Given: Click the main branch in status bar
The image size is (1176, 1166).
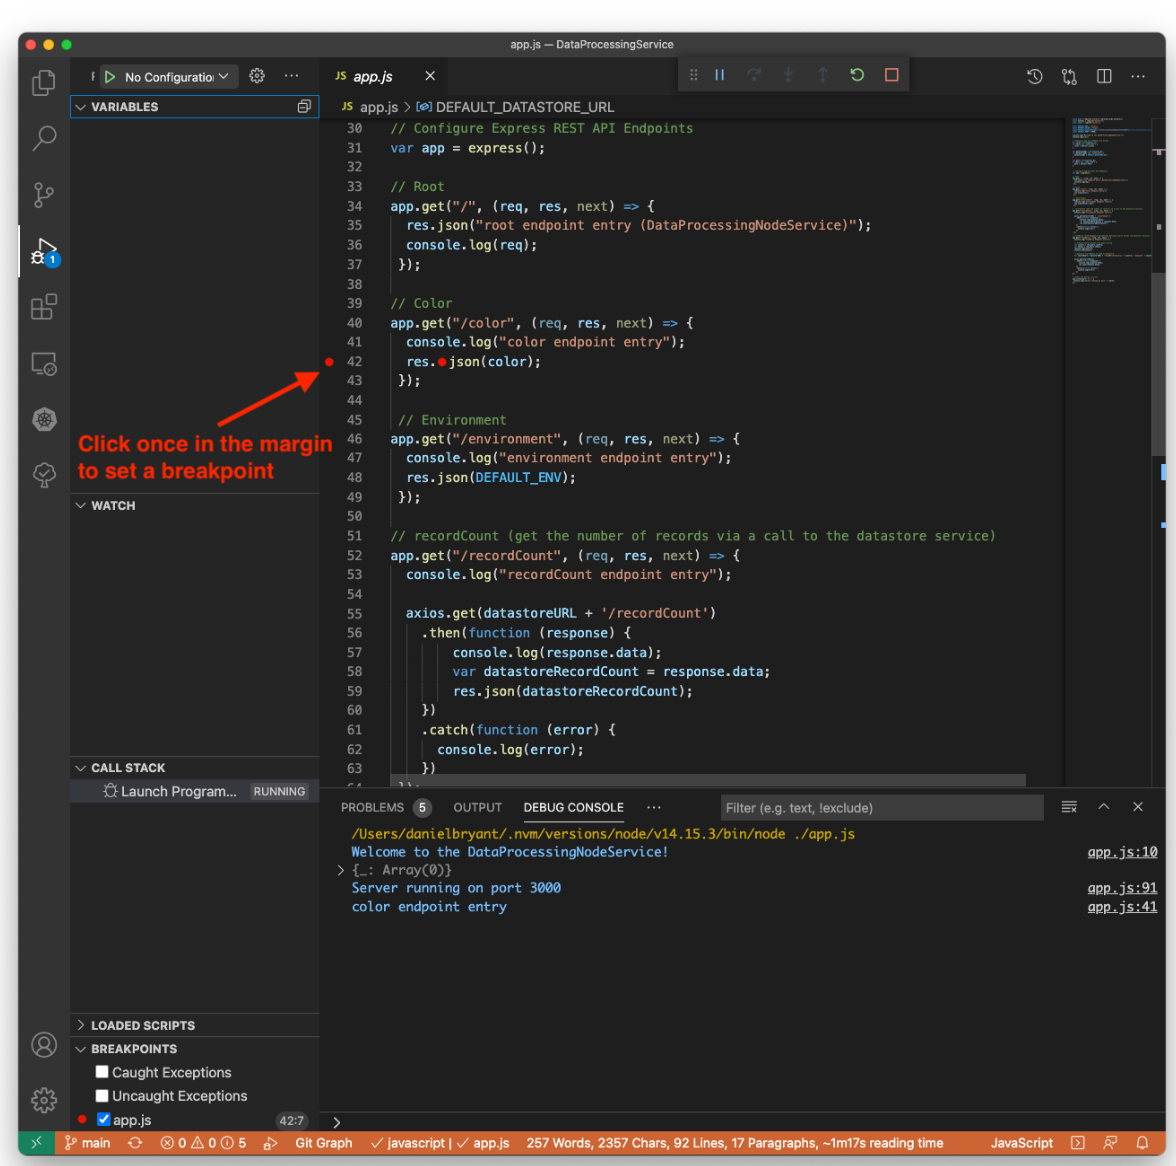Looking at the screenshot, I should (88, 1143).
